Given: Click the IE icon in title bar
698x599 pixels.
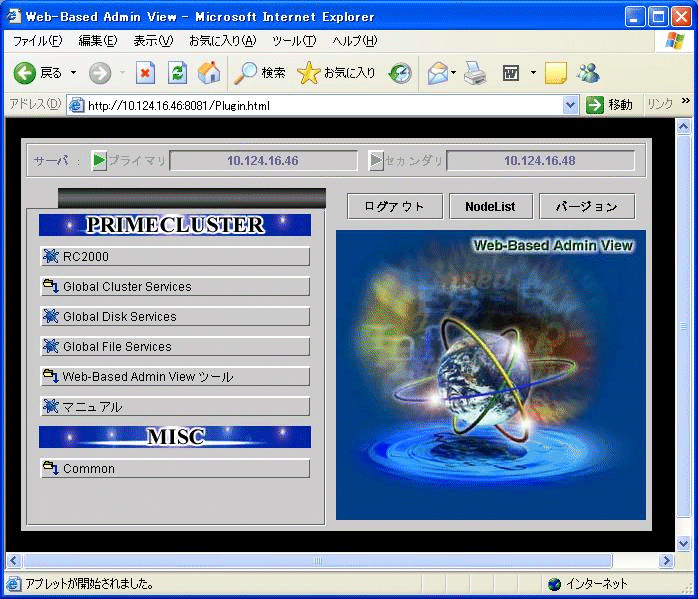Looking at the screenshot, I should point(13,16).
